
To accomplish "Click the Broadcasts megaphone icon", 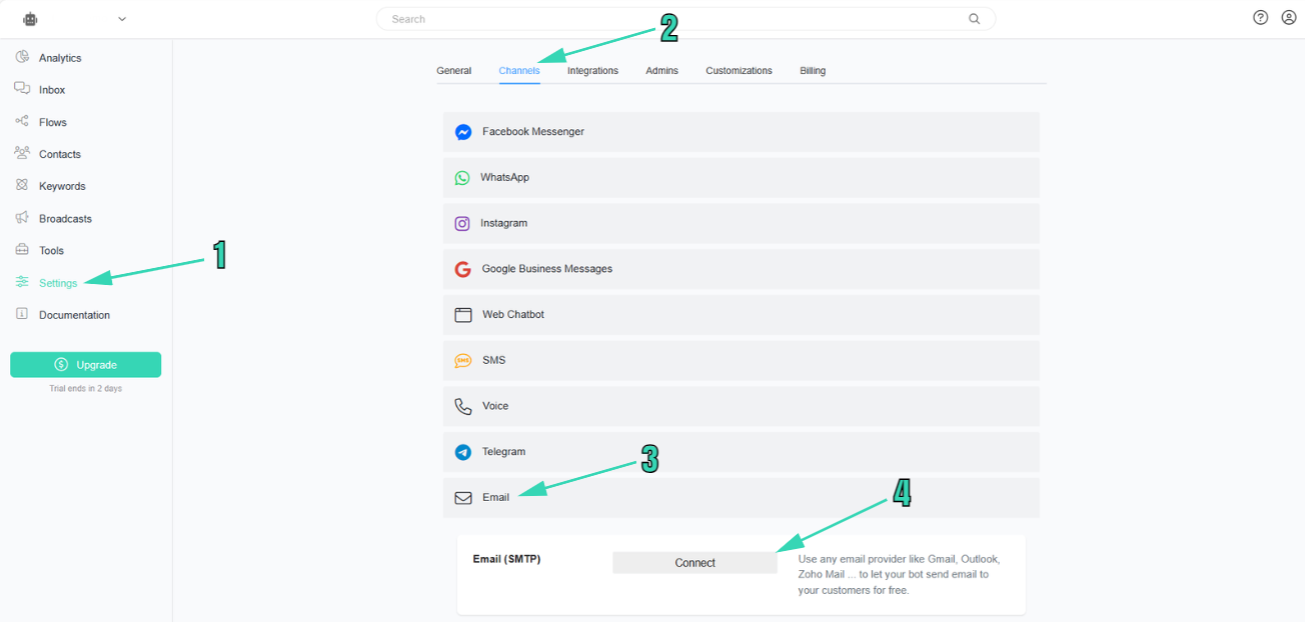I will [x=22, y=217].
